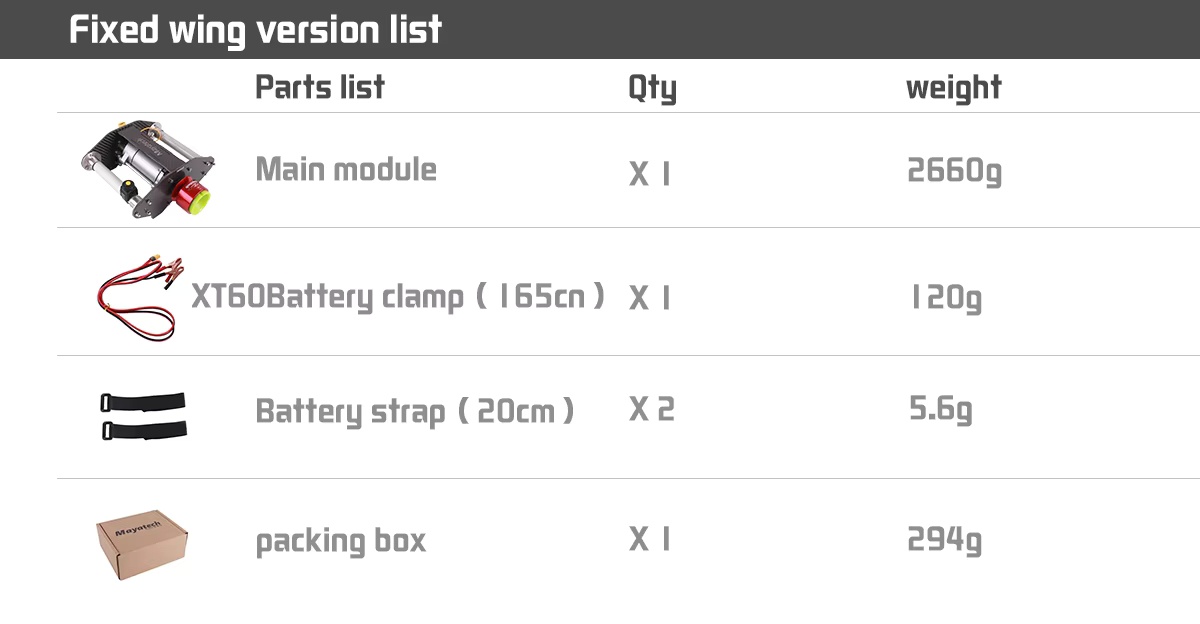Click the "2660g" weight value
Image resolution: width=1200 pixels, height=624 pixels.
tap(954, 172)
